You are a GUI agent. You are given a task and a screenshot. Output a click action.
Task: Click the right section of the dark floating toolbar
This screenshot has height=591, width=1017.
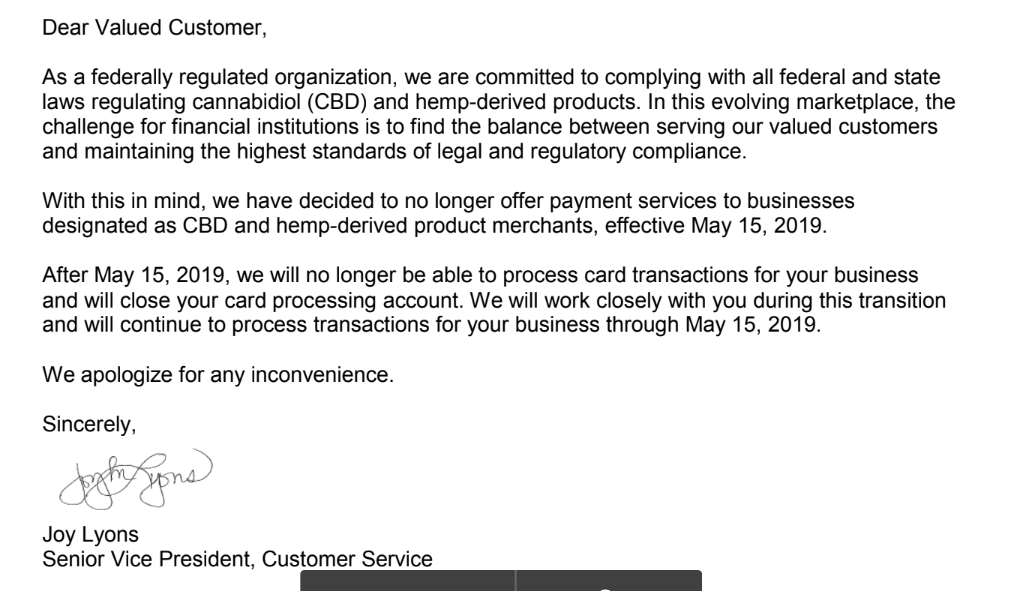tap(609, 581)
